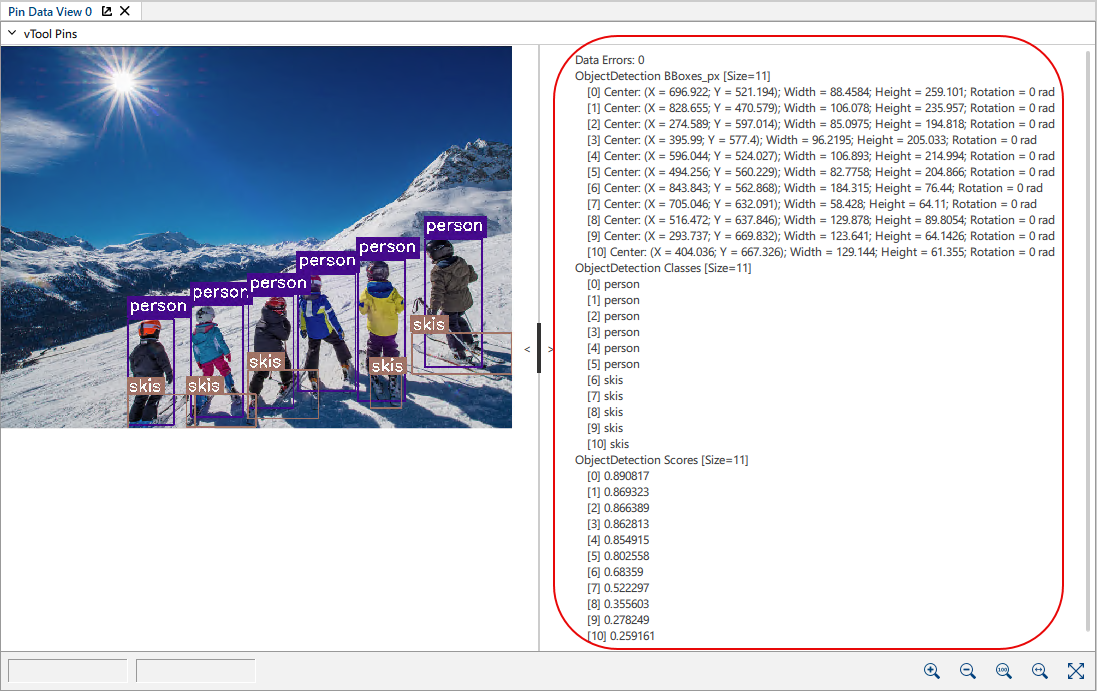This screenshot has height=691, width=1097.
Task: Click the fit to window arrows icon
Action: tap(1076, 671)
